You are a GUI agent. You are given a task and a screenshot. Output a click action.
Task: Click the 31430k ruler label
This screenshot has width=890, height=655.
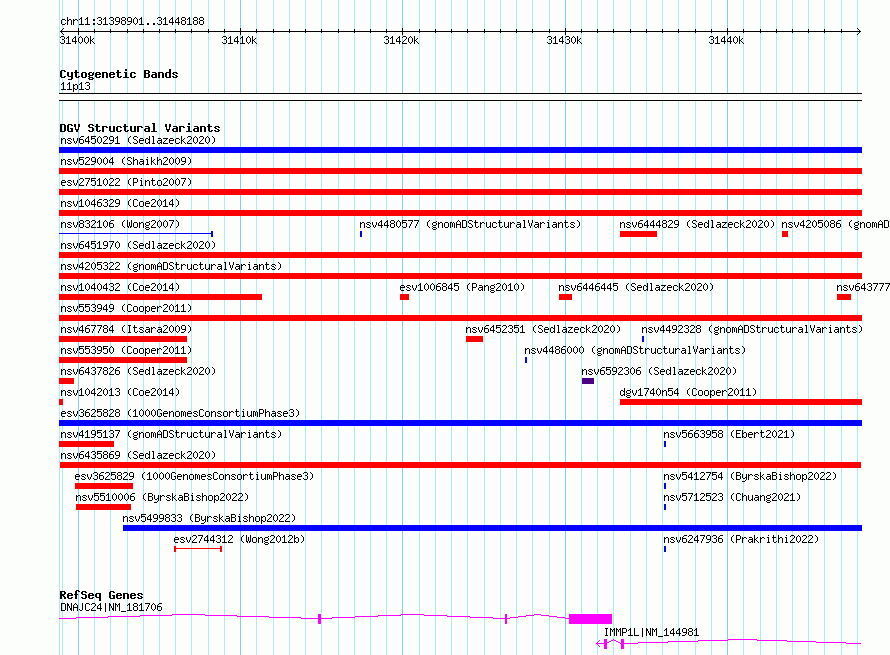pyautogui.click(x=564, y=40)
